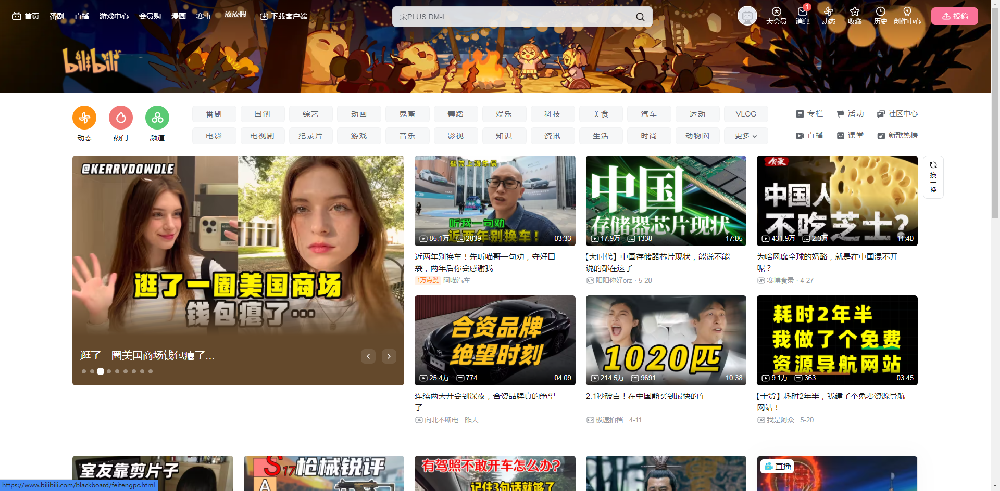
Task: Open the 收藏 star favorites icon
Action: 855,15
